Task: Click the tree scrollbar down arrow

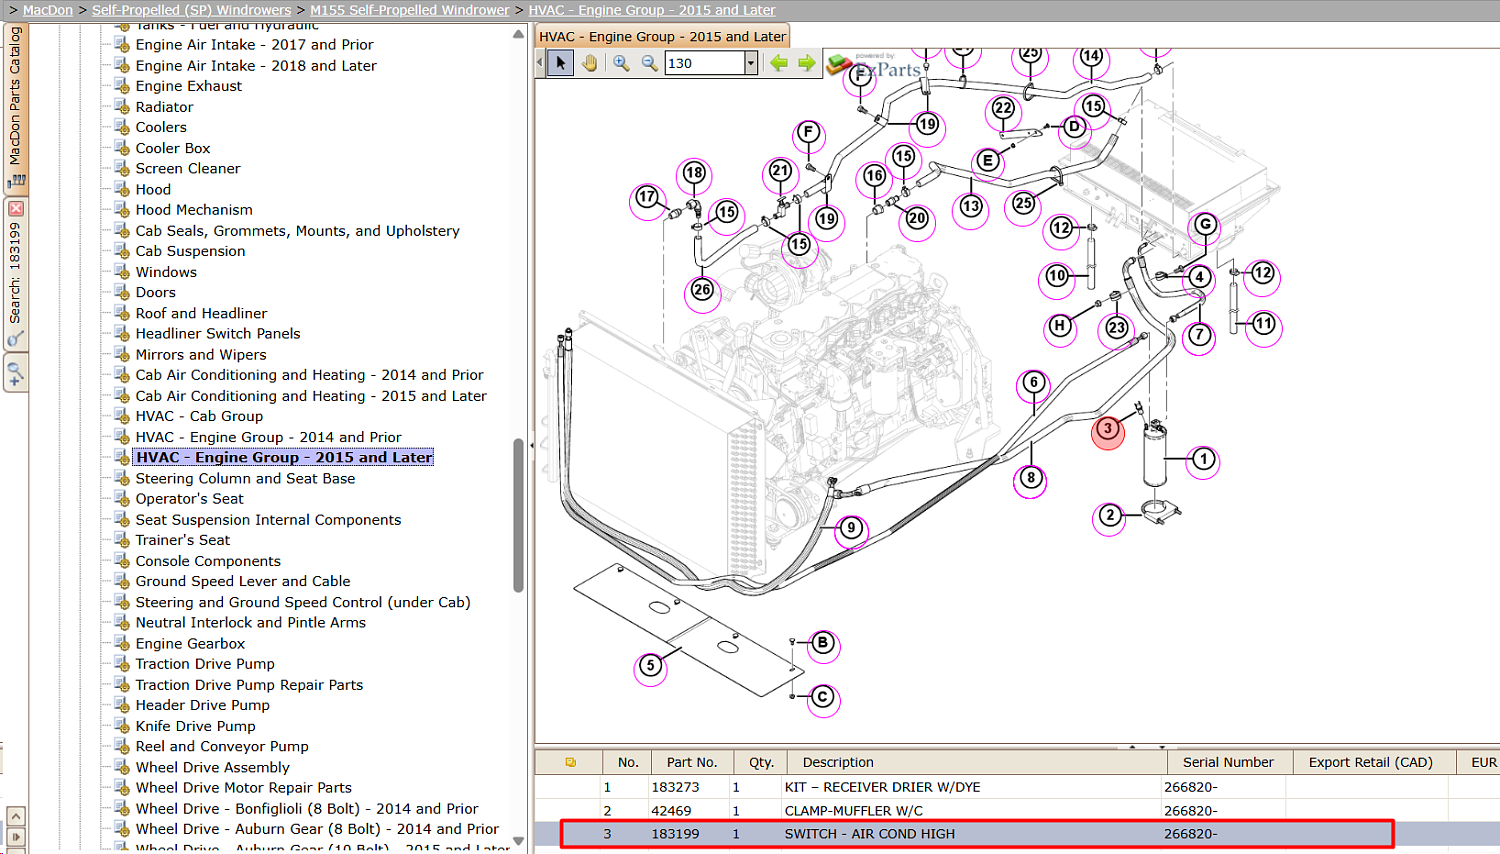Action: (x=518, y=841)
